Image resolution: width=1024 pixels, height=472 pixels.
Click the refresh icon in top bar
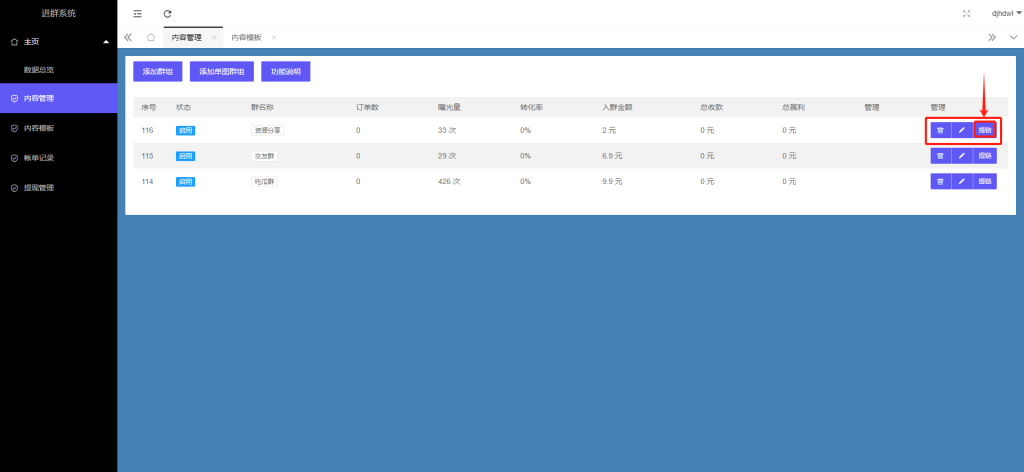pyautogui.click(x=167, y=13)
